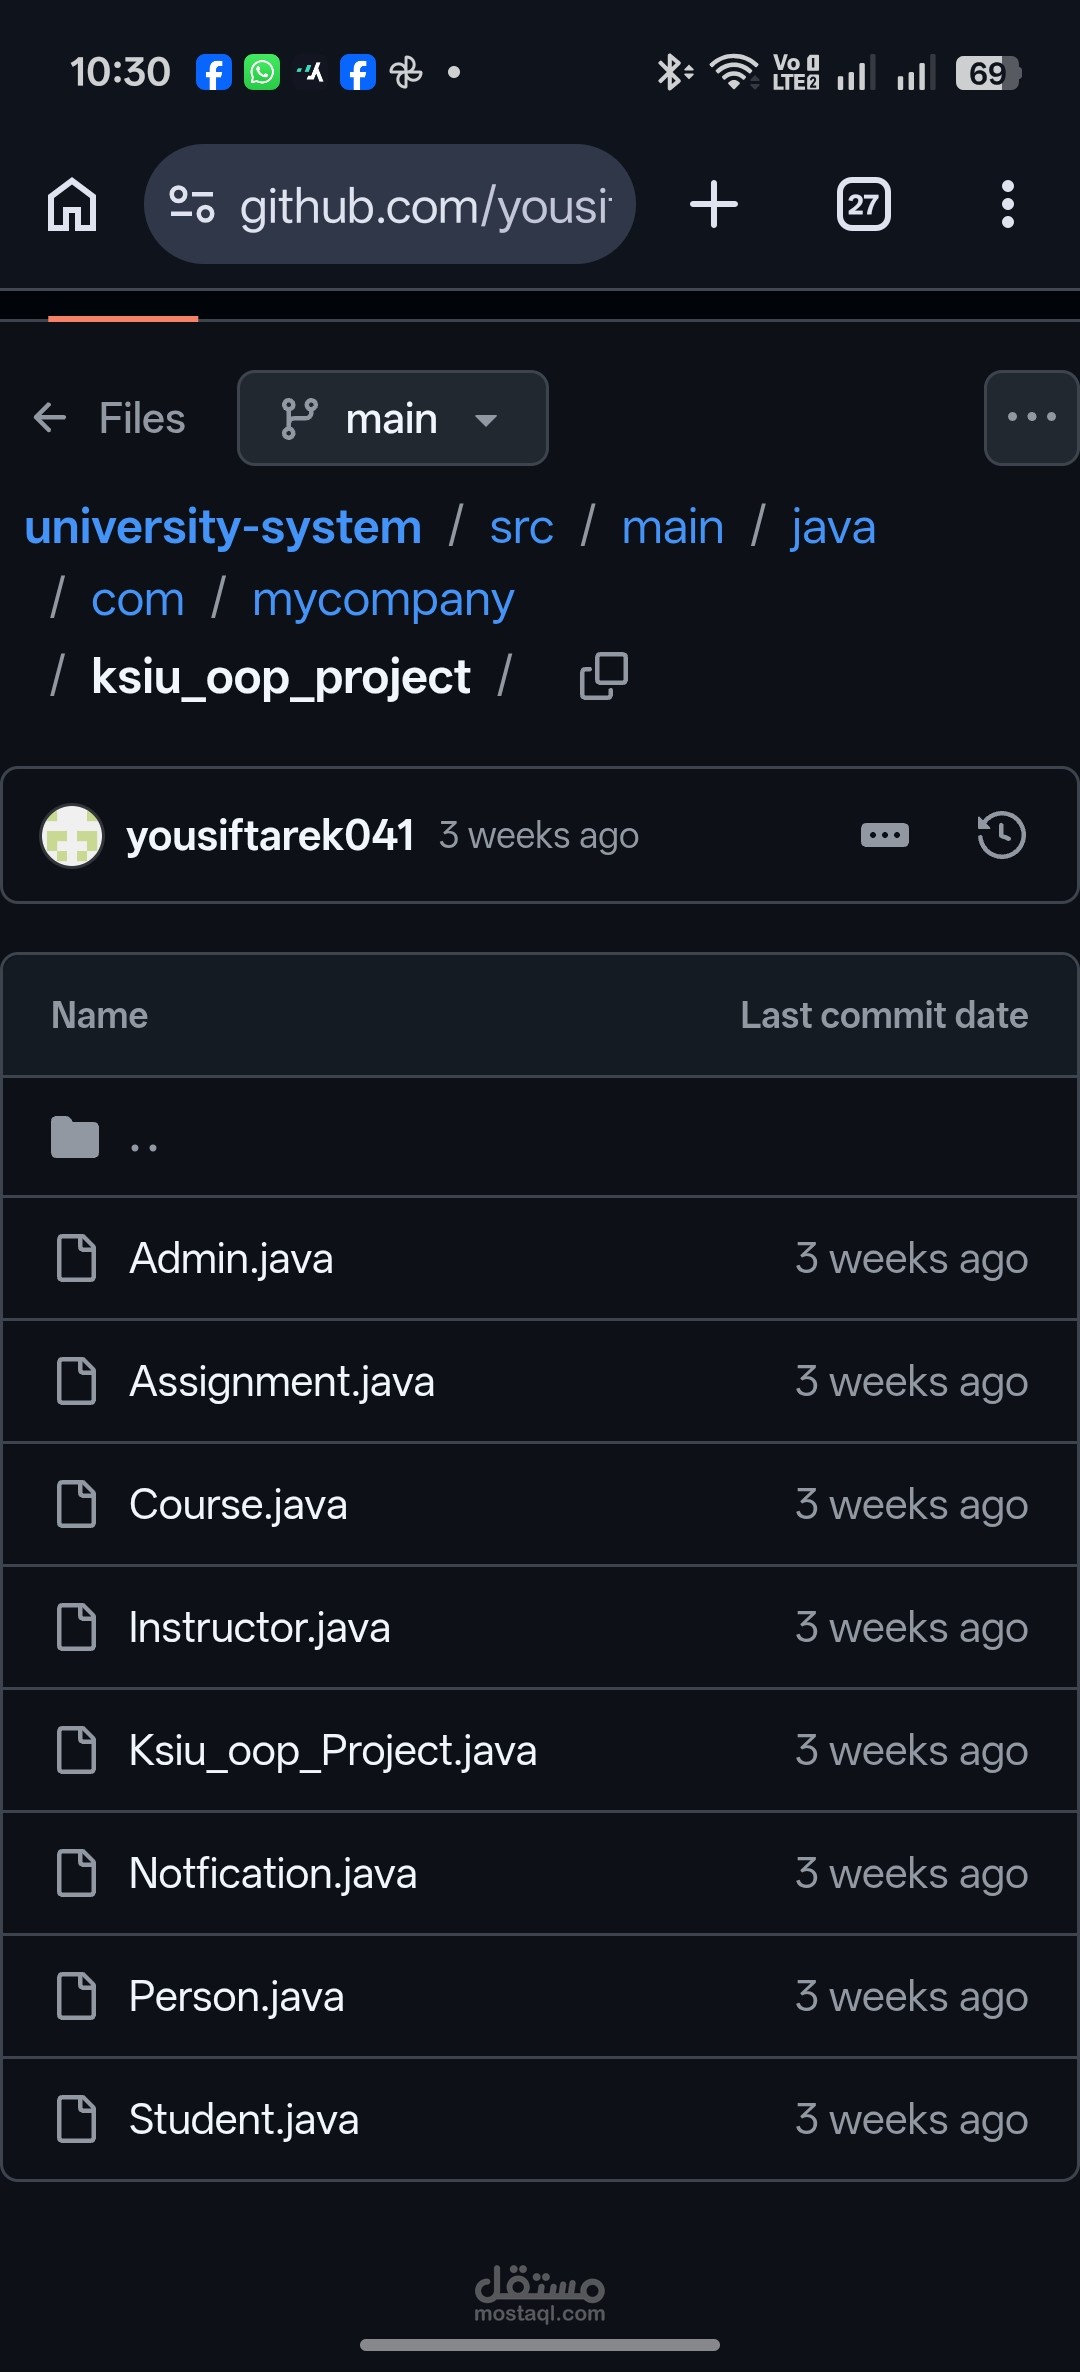This screenshot has height=2372, width=1080.
Task: Open yousiftarek041 user profile
Action: pos(270,835)
